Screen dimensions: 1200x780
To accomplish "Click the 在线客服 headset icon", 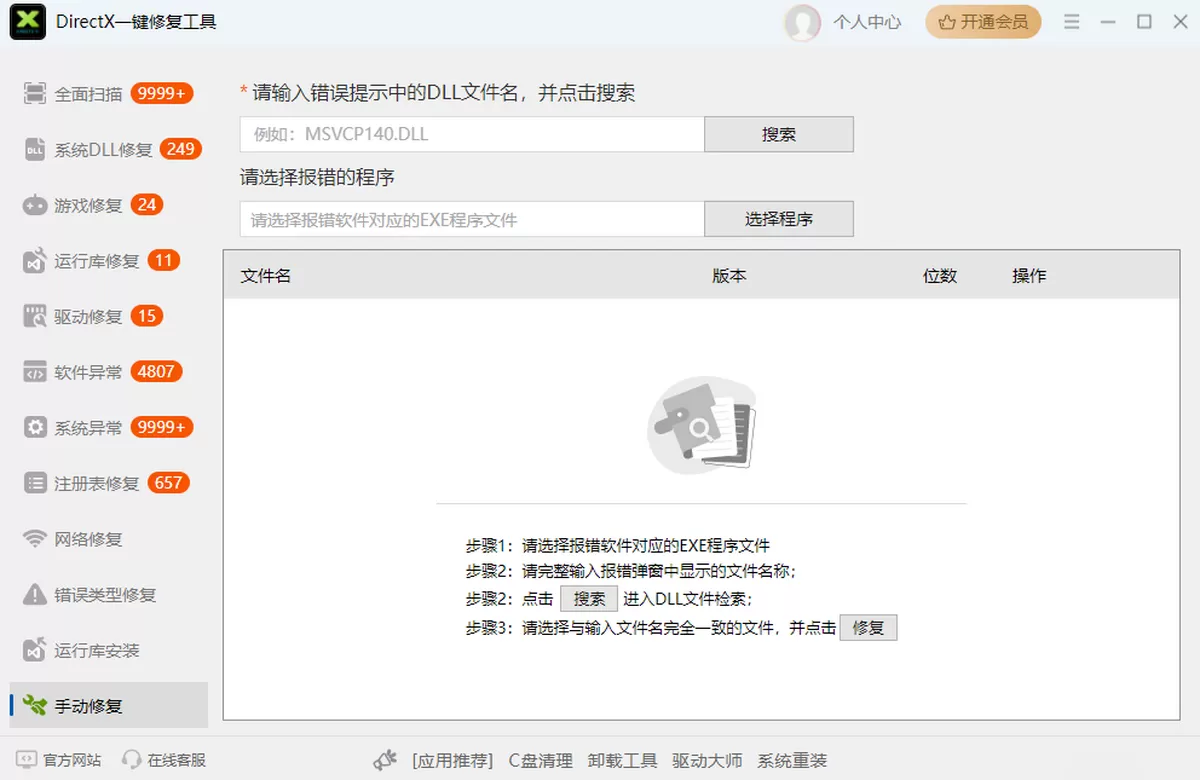I will coord(131,760).
